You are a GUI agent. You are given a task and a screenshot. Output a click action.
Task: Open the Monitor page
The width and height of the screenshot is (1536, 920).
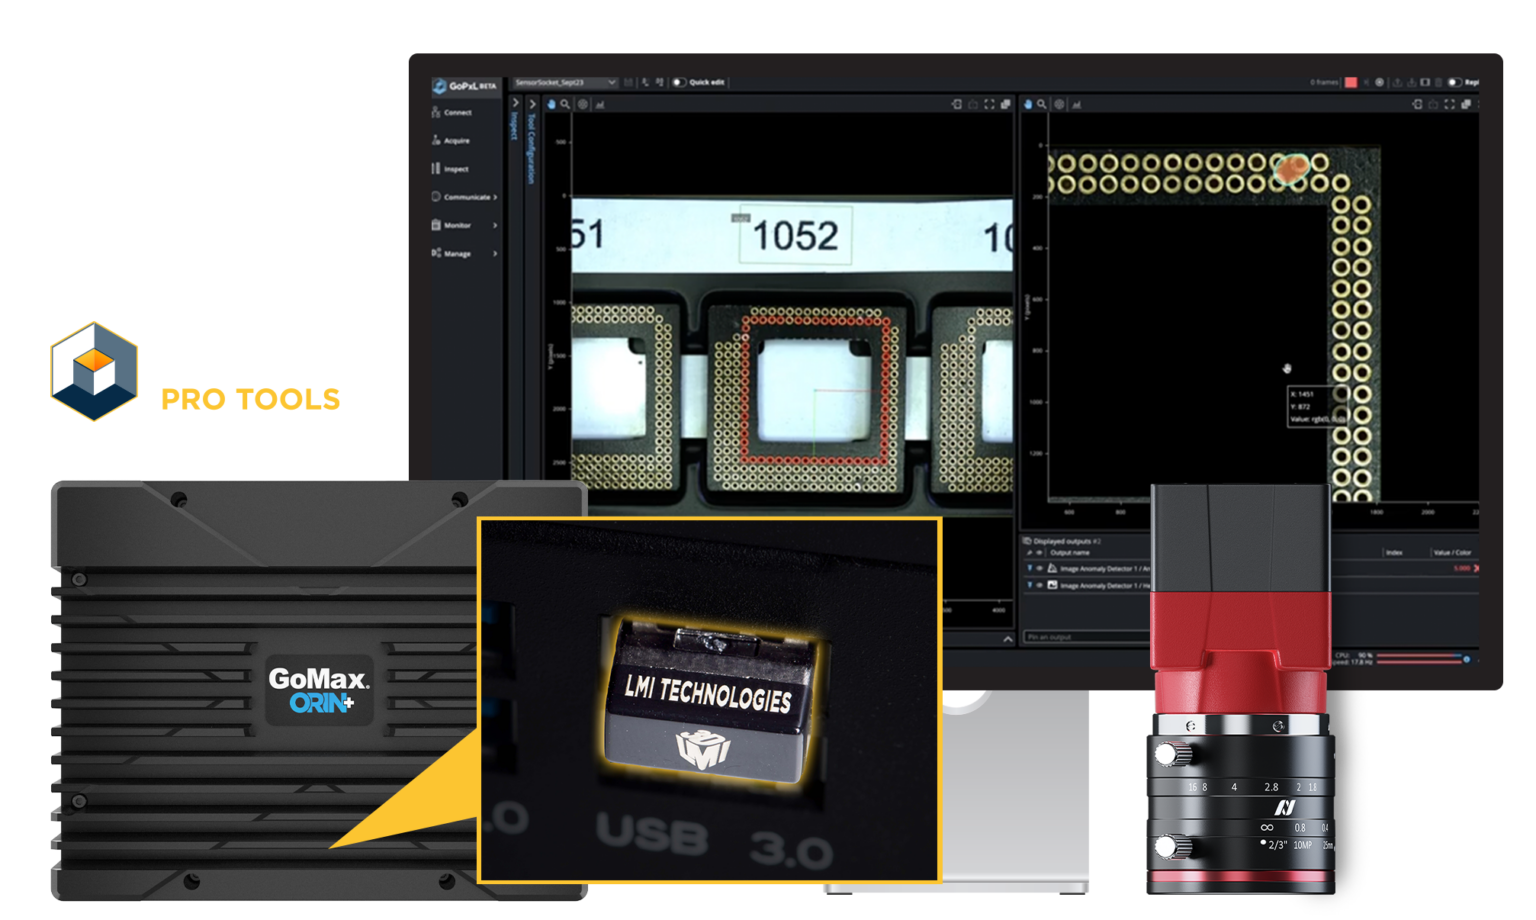[451, 225]
